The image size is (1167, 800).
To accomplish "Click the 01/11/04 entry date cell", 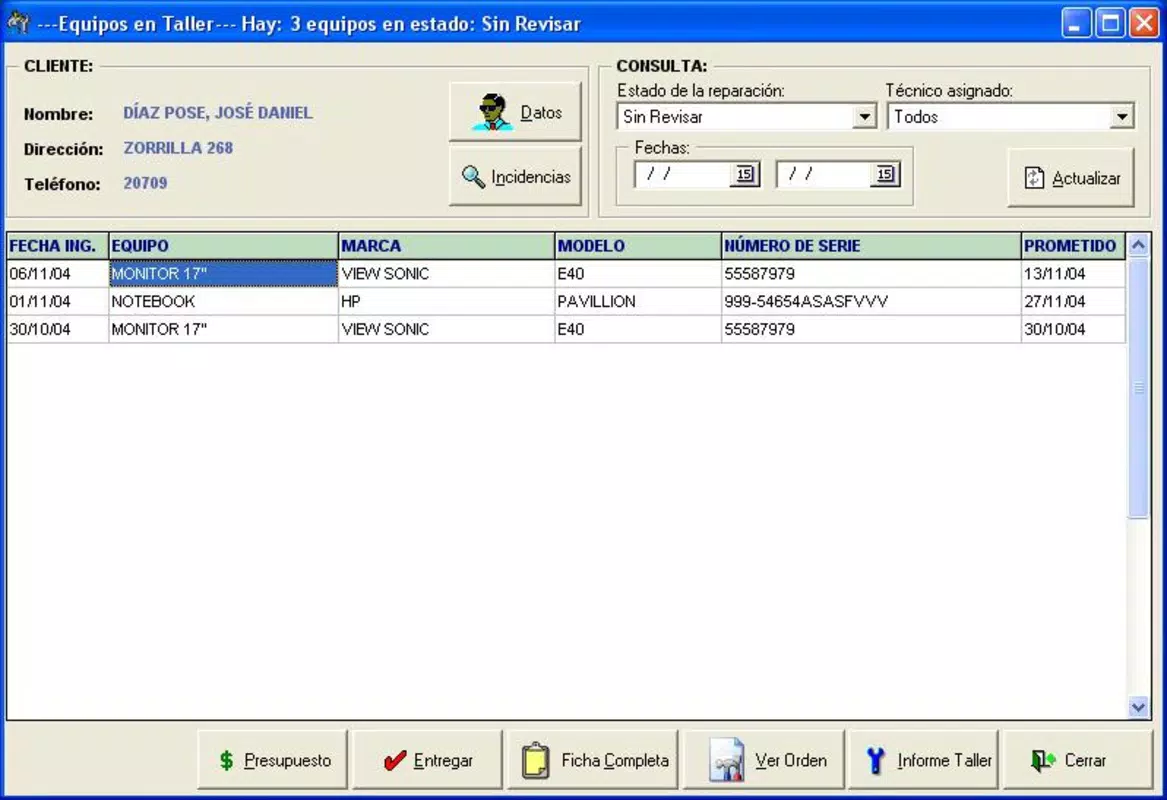I will tap(58, 301).
